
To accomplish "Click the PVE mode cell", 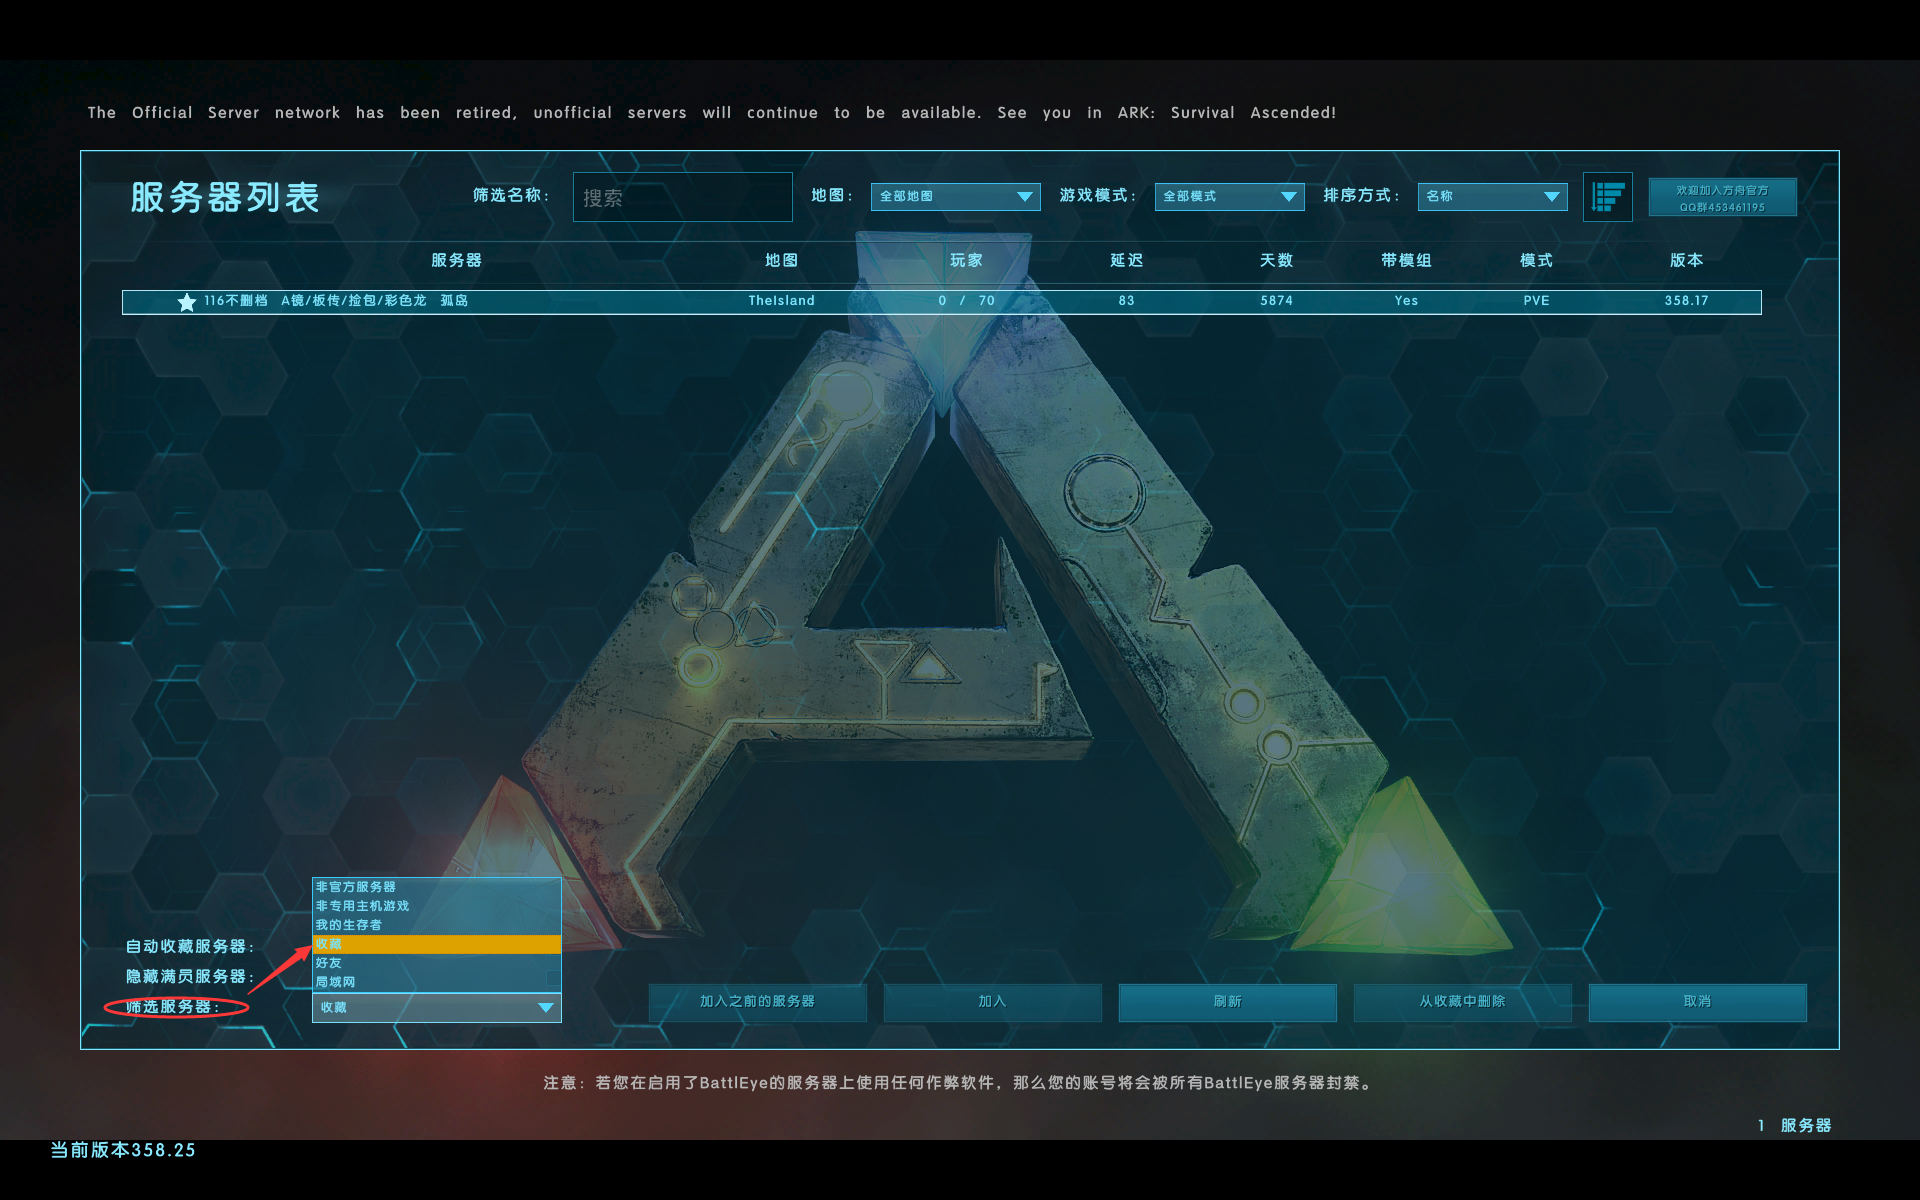I will click(x=1536, y=301).
